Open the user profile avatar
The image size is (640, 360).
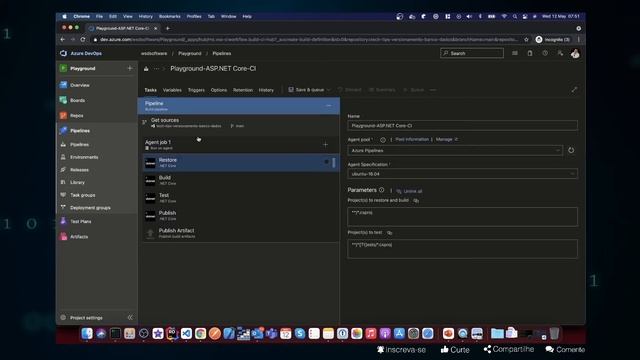575,53
